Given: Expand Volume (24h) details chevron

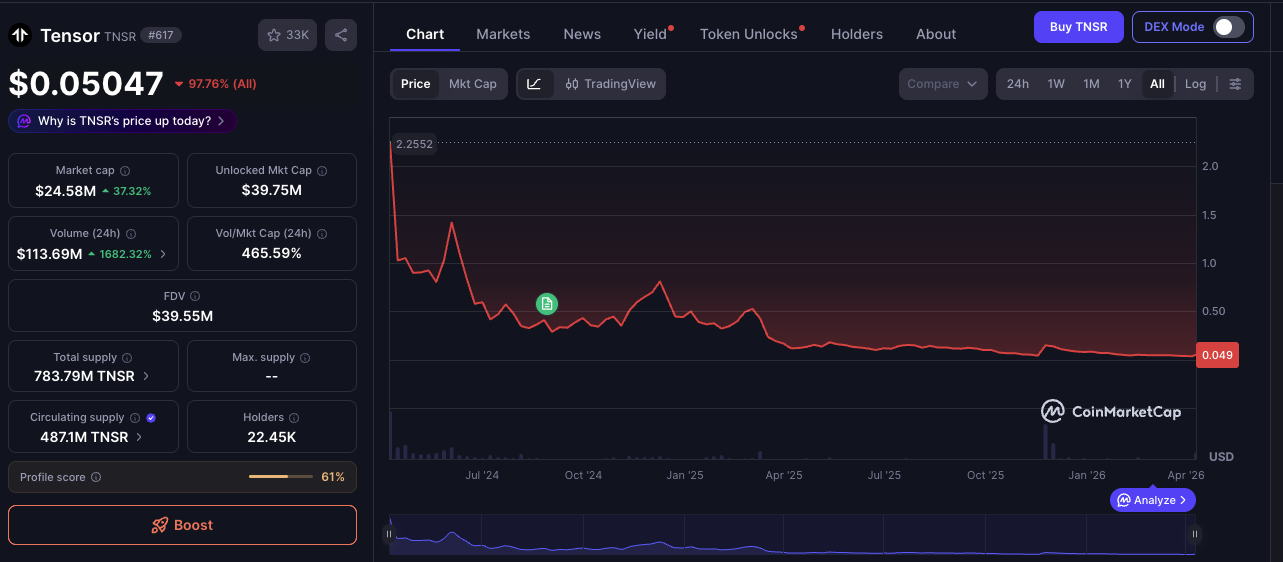Looking at the screenshot, I should (x=163, y=254).
